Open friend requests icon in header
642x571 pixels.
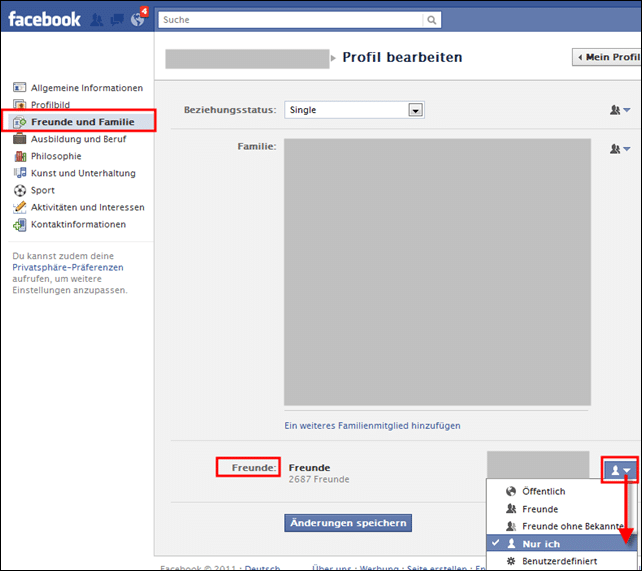97,20
